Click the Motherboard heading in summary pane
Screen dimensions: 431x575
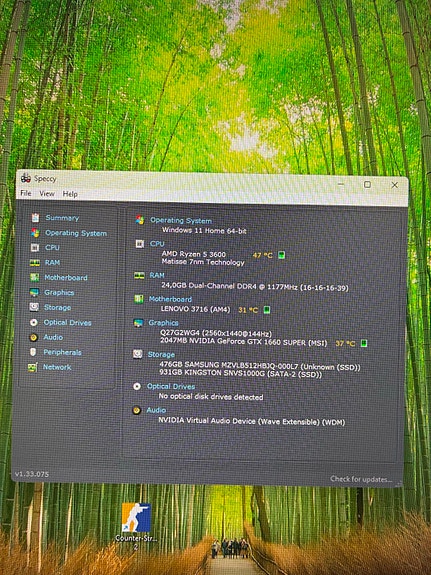pos(170,299)
